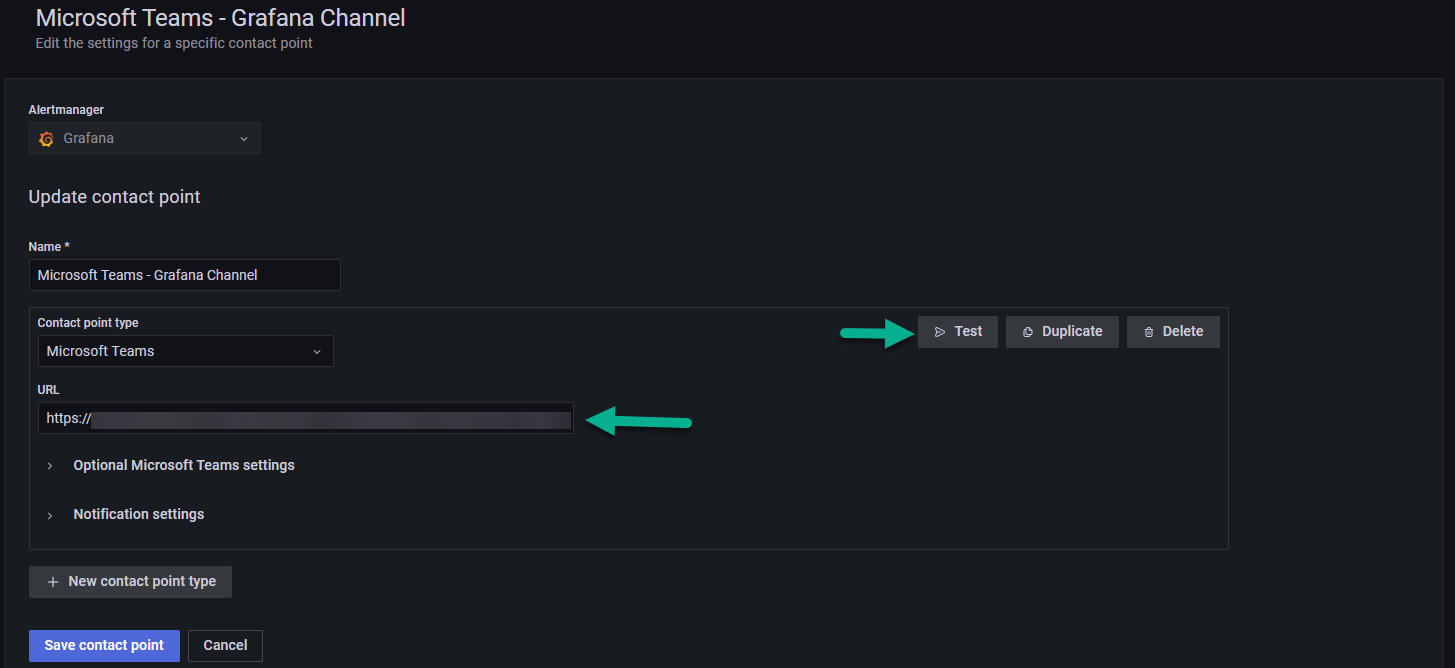Save contact point
This screenshot has height=668, width=1455.
(x=104, y=646)
